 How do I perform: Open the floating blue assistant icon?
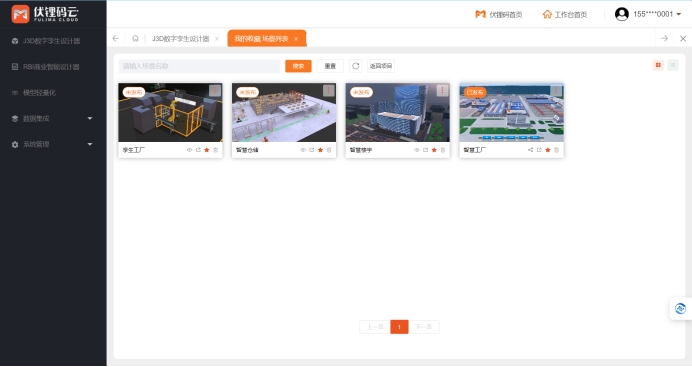(681, 309)
